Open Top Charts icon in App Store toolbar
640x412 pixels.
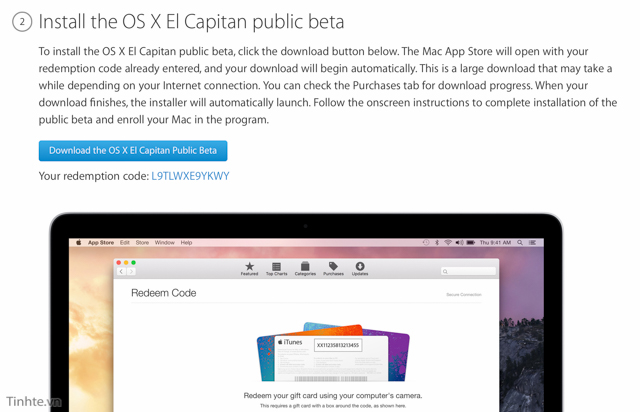tap(277, 269)
